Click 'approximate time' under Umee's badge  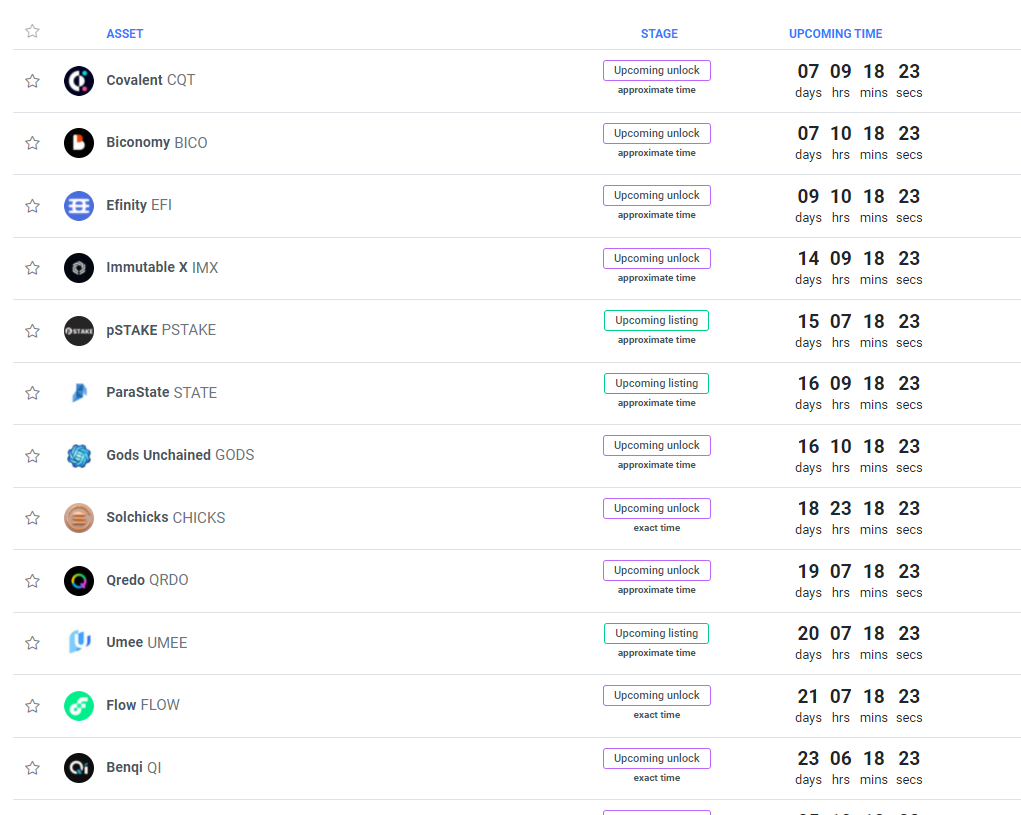point(656,653)
